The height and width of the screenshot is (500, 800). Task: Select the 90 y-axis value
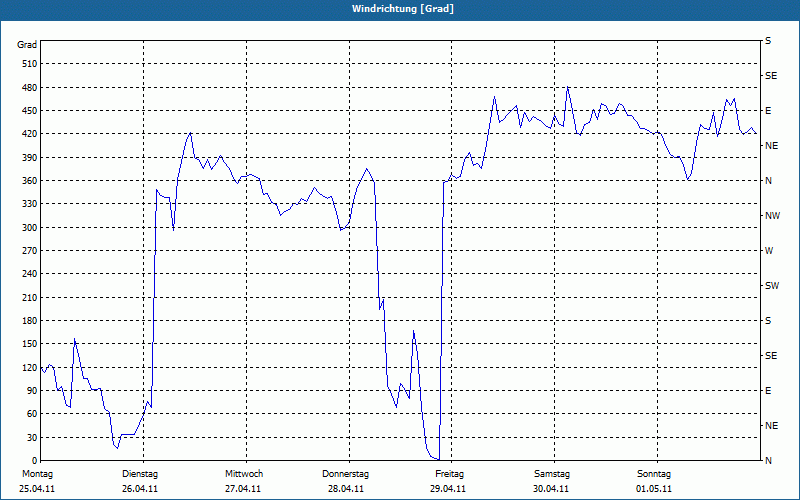pos(32,391)
